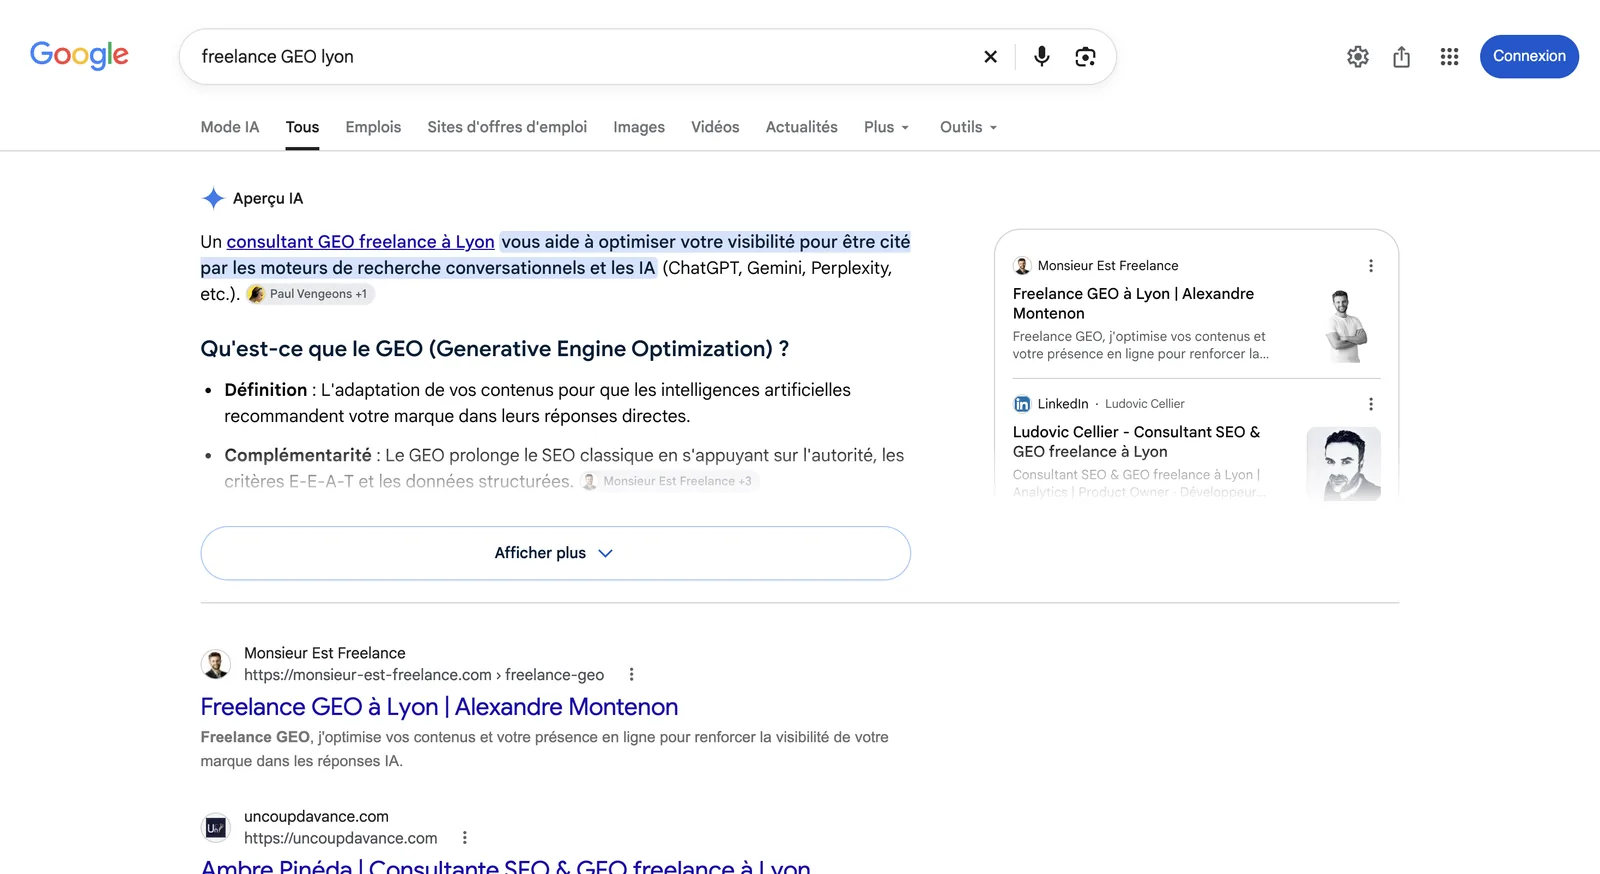Open more options for uncoupdavance.com result
Screen dimensions: 1600x874
465,838
